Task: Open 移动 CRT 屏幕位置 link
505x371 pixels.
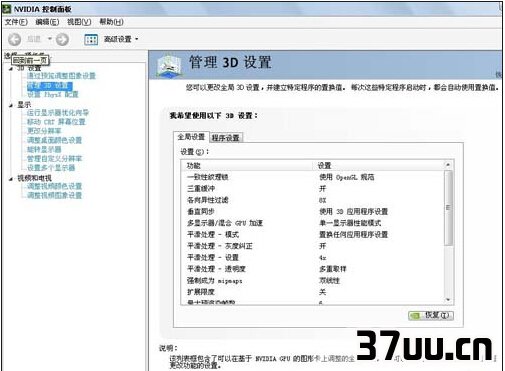Action: 56,122
